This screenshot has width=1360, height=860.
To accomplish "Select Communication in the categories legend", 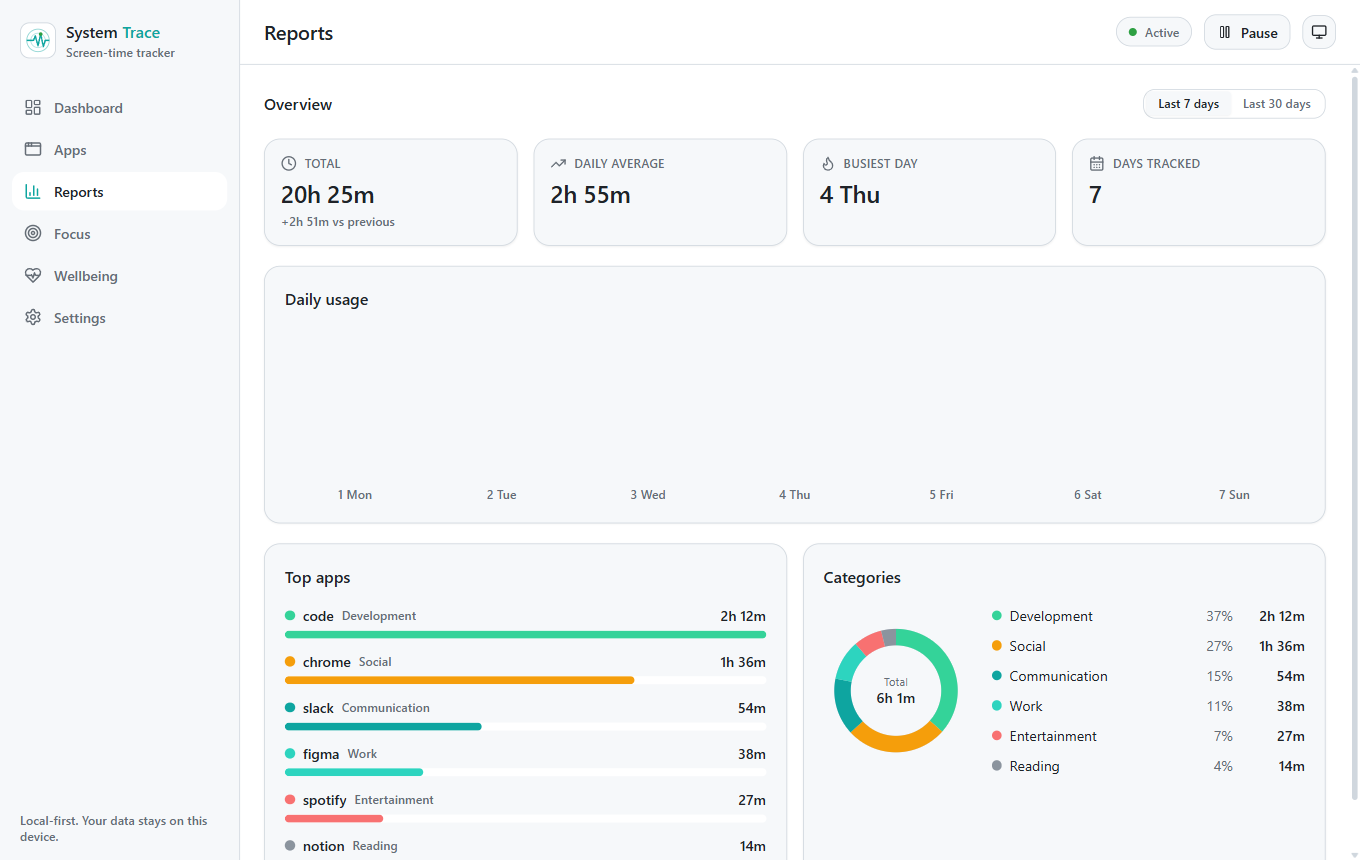I will [1058, 676].
